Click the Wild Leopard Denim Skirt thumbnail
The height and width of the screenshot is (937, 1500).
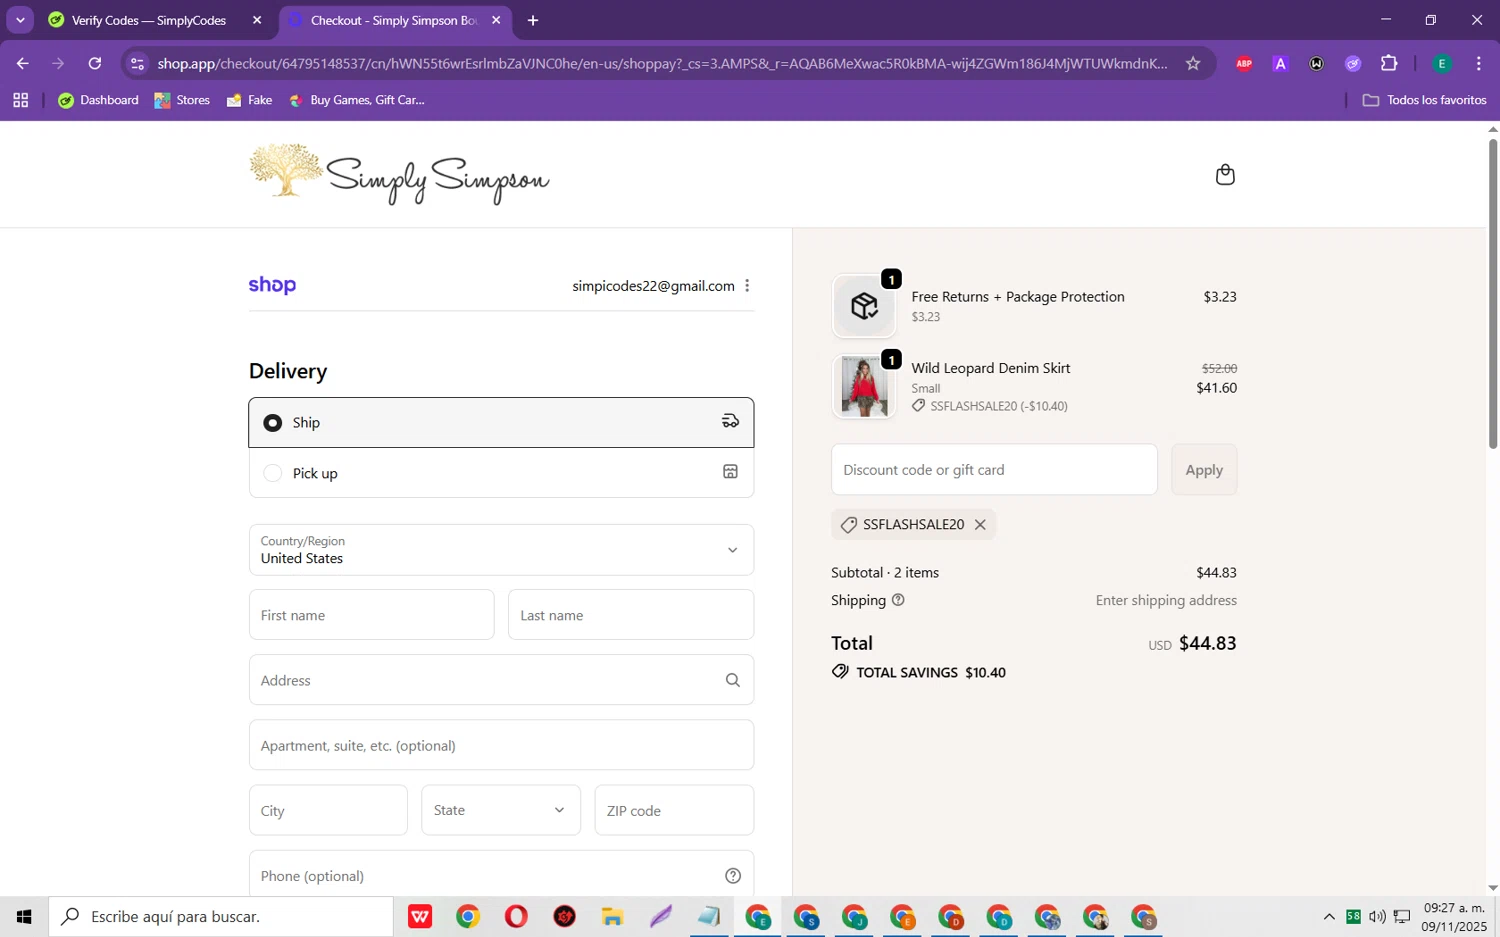click(x=864, y=386)
